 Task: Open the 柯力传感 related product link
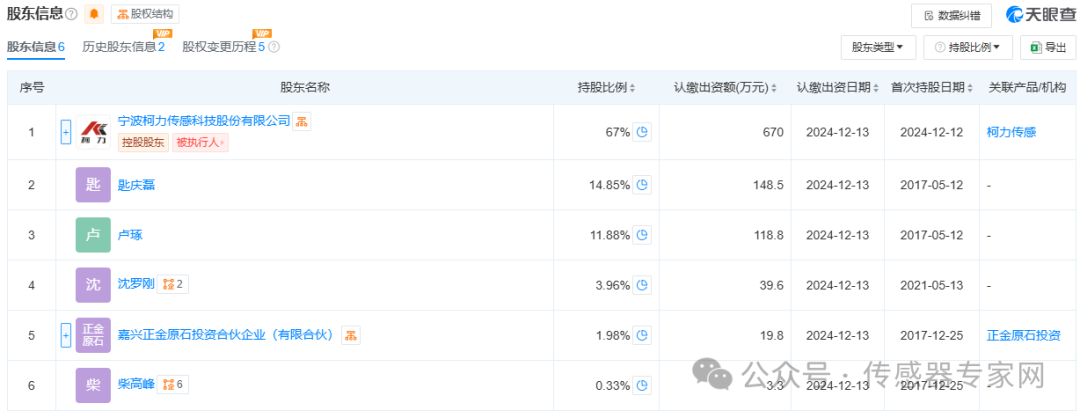point(1011,132)
